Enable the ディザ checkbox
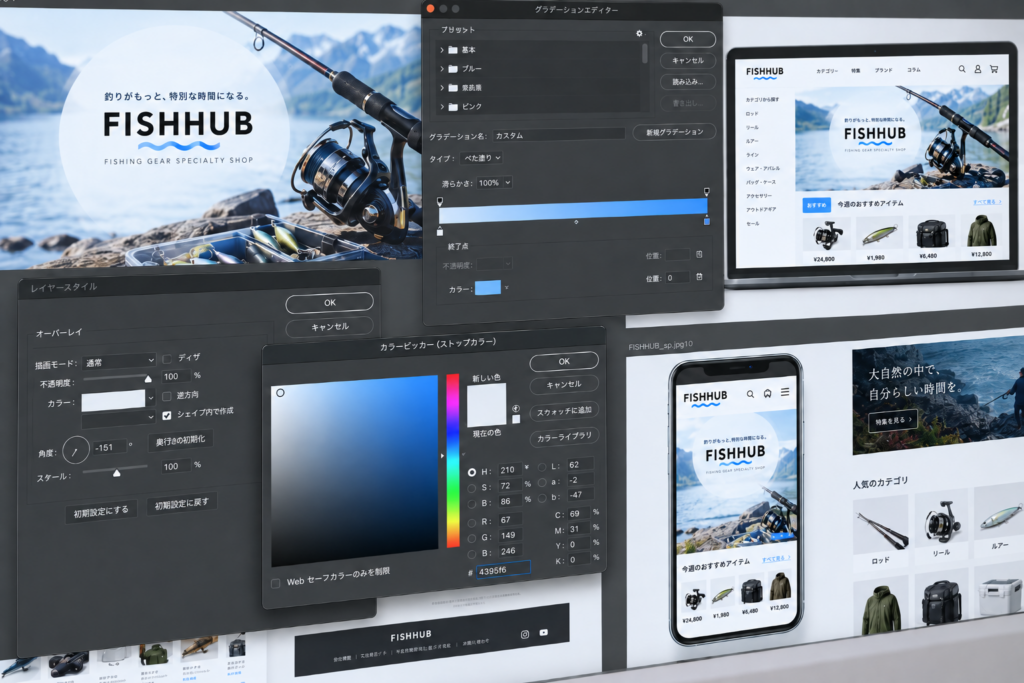Screen dimensions: 1024x683 coord(167,358)
